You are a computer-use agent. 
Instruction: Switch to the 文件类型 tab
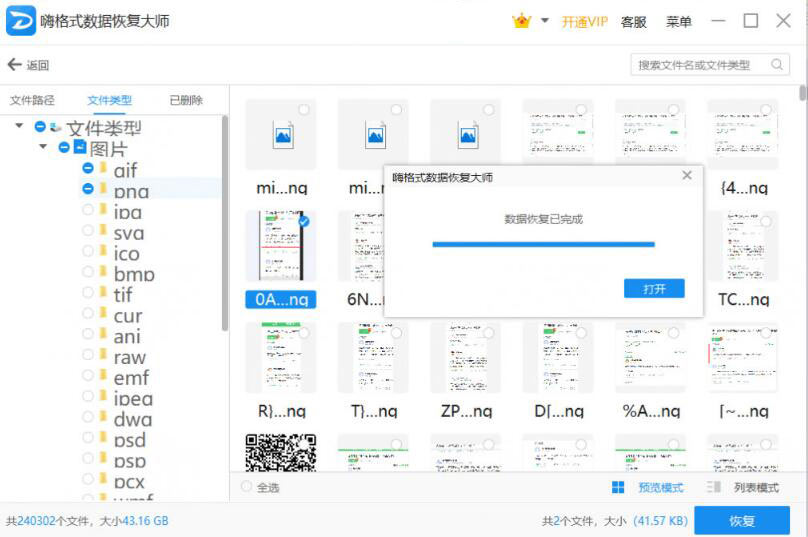[110, 100]
